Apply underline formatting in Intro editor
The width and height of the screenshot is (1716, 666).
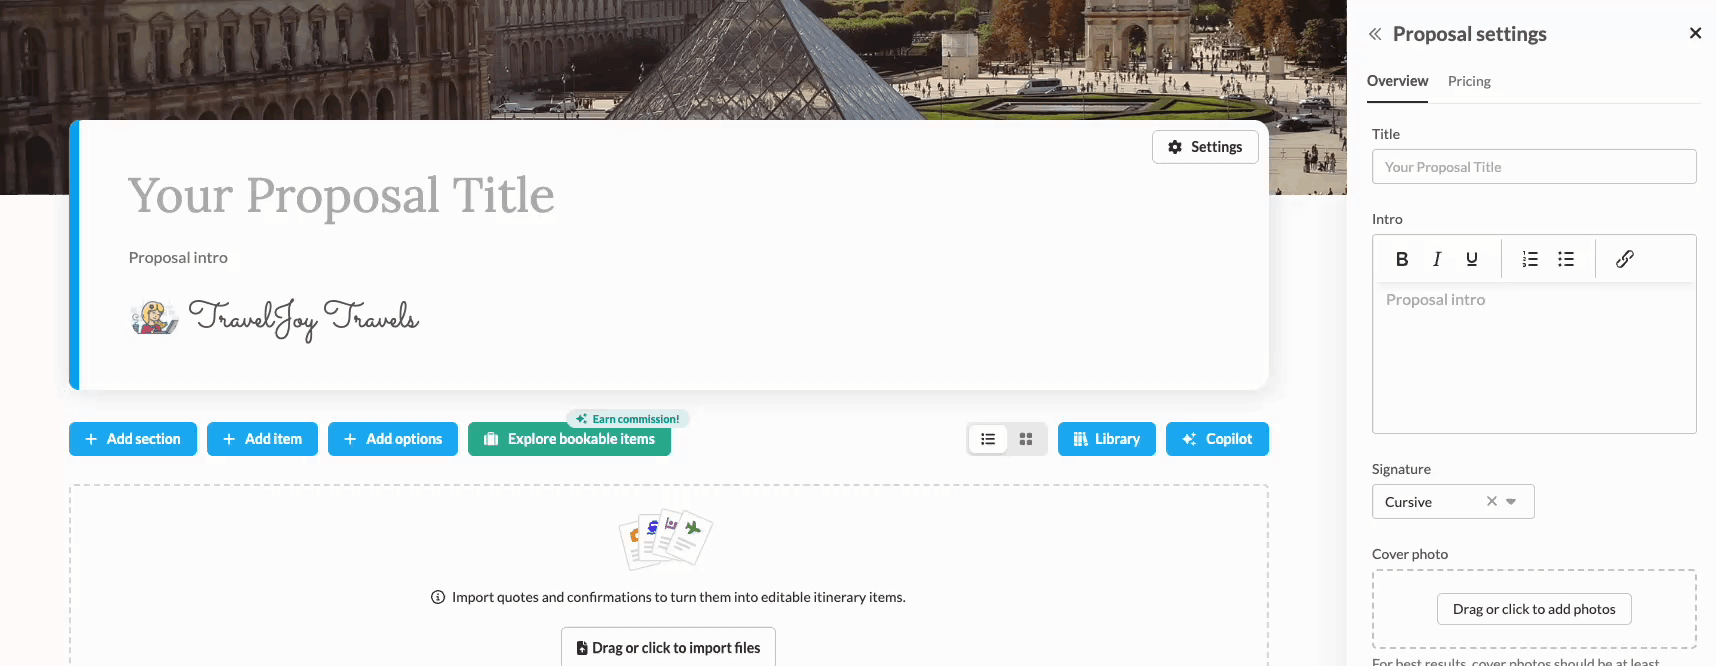1471,259
